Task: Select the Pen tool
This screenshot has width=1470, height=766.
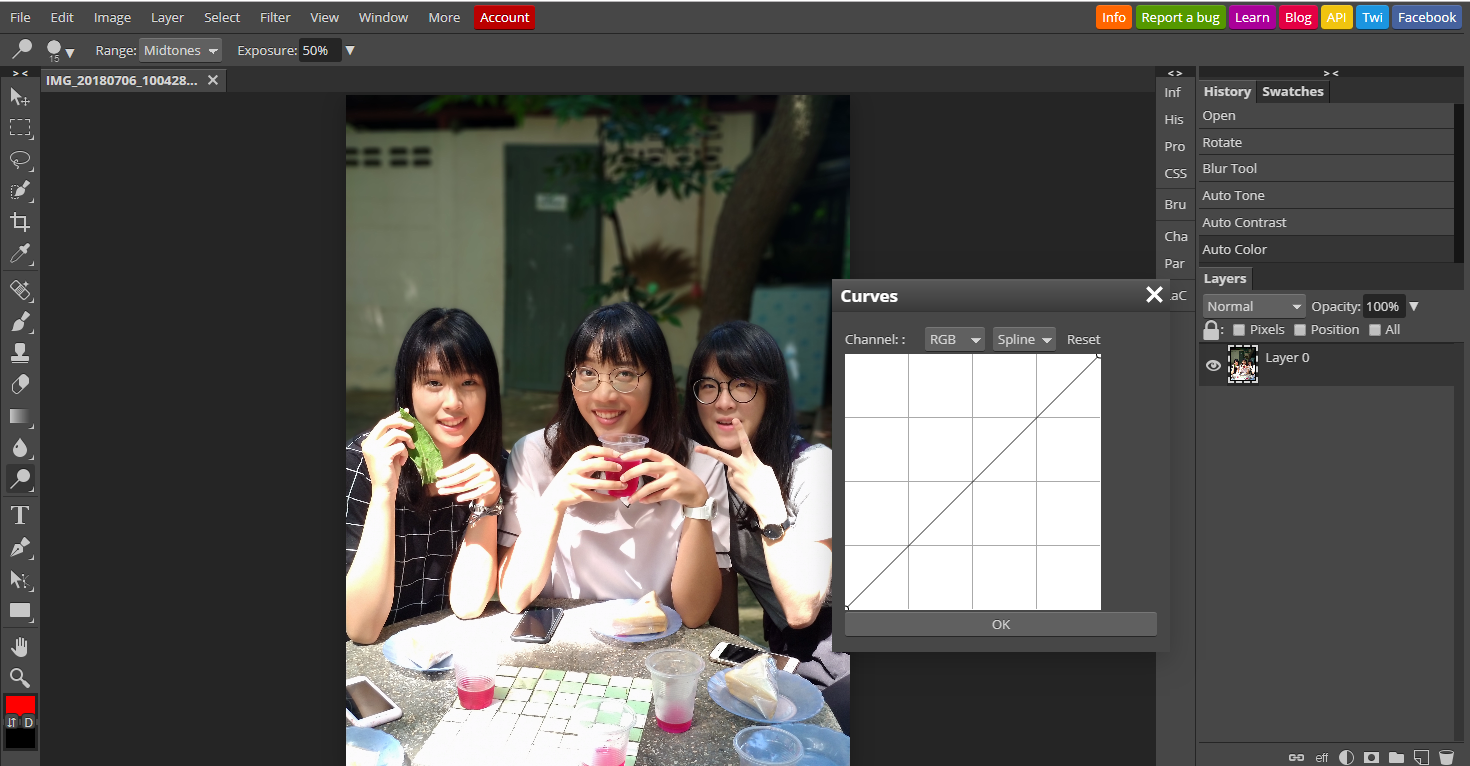Action: pos(20,548)
